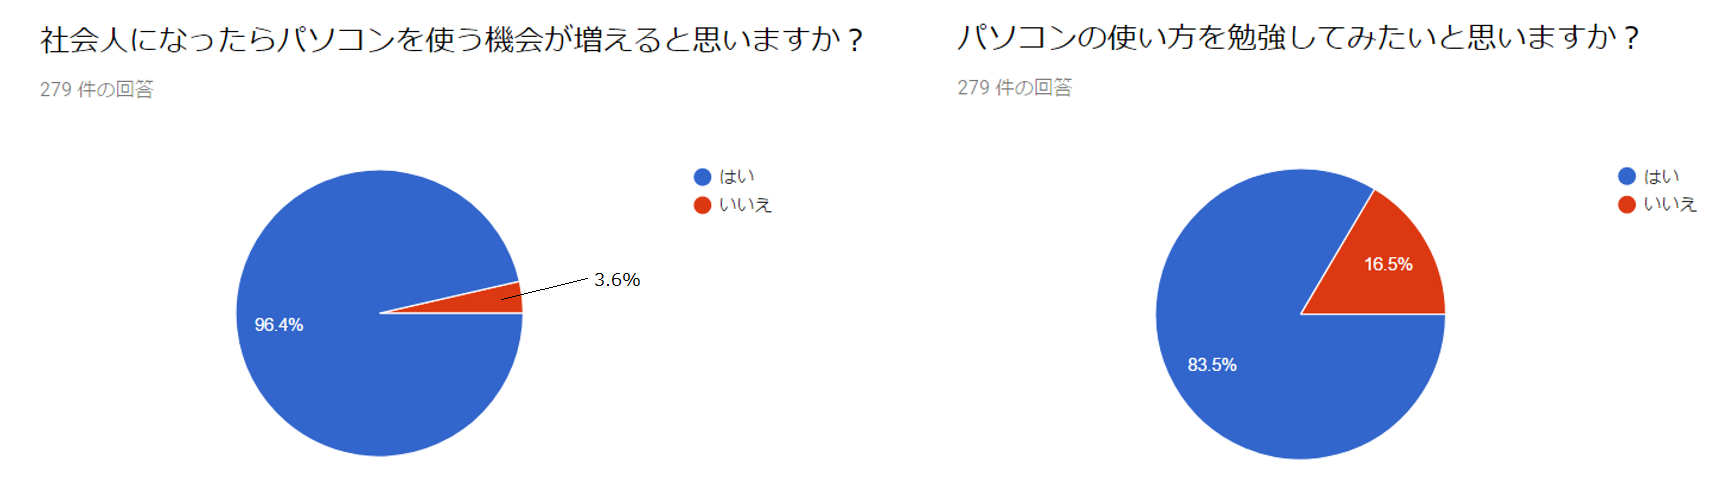Click the 279 件の回答 text under right title
Viewport: 1734px width, 500px height.
(x=1014, y=88)
